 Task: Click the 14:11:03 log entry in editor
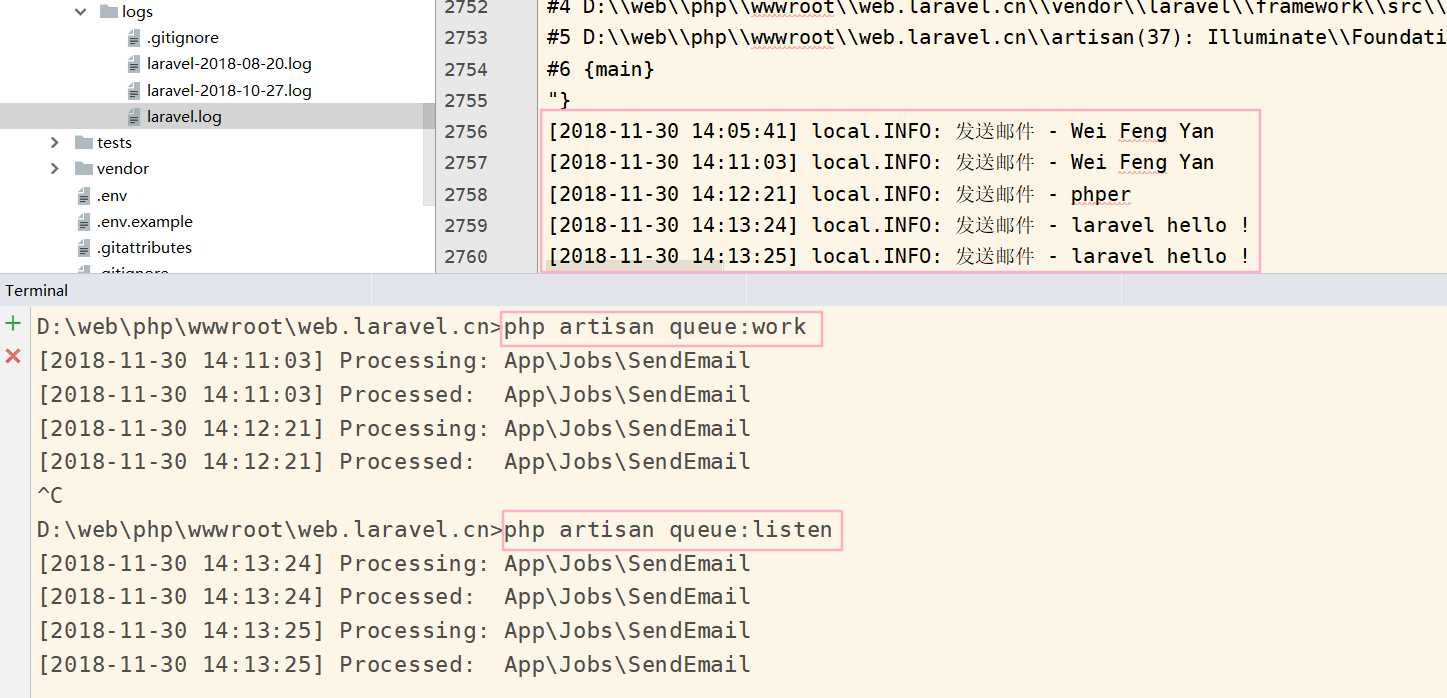[x=880, y=162]
